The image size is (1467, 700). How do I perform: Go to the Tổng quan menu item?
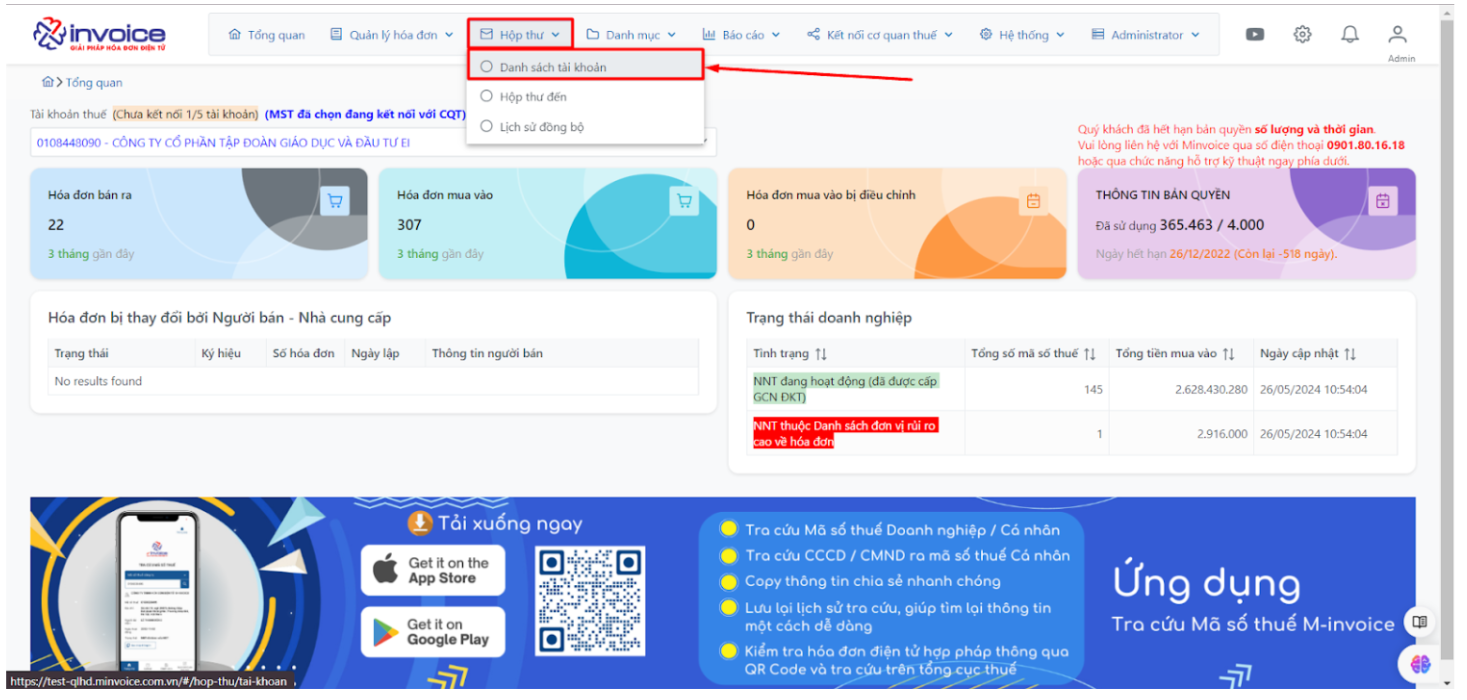click(x=267, y=35)
